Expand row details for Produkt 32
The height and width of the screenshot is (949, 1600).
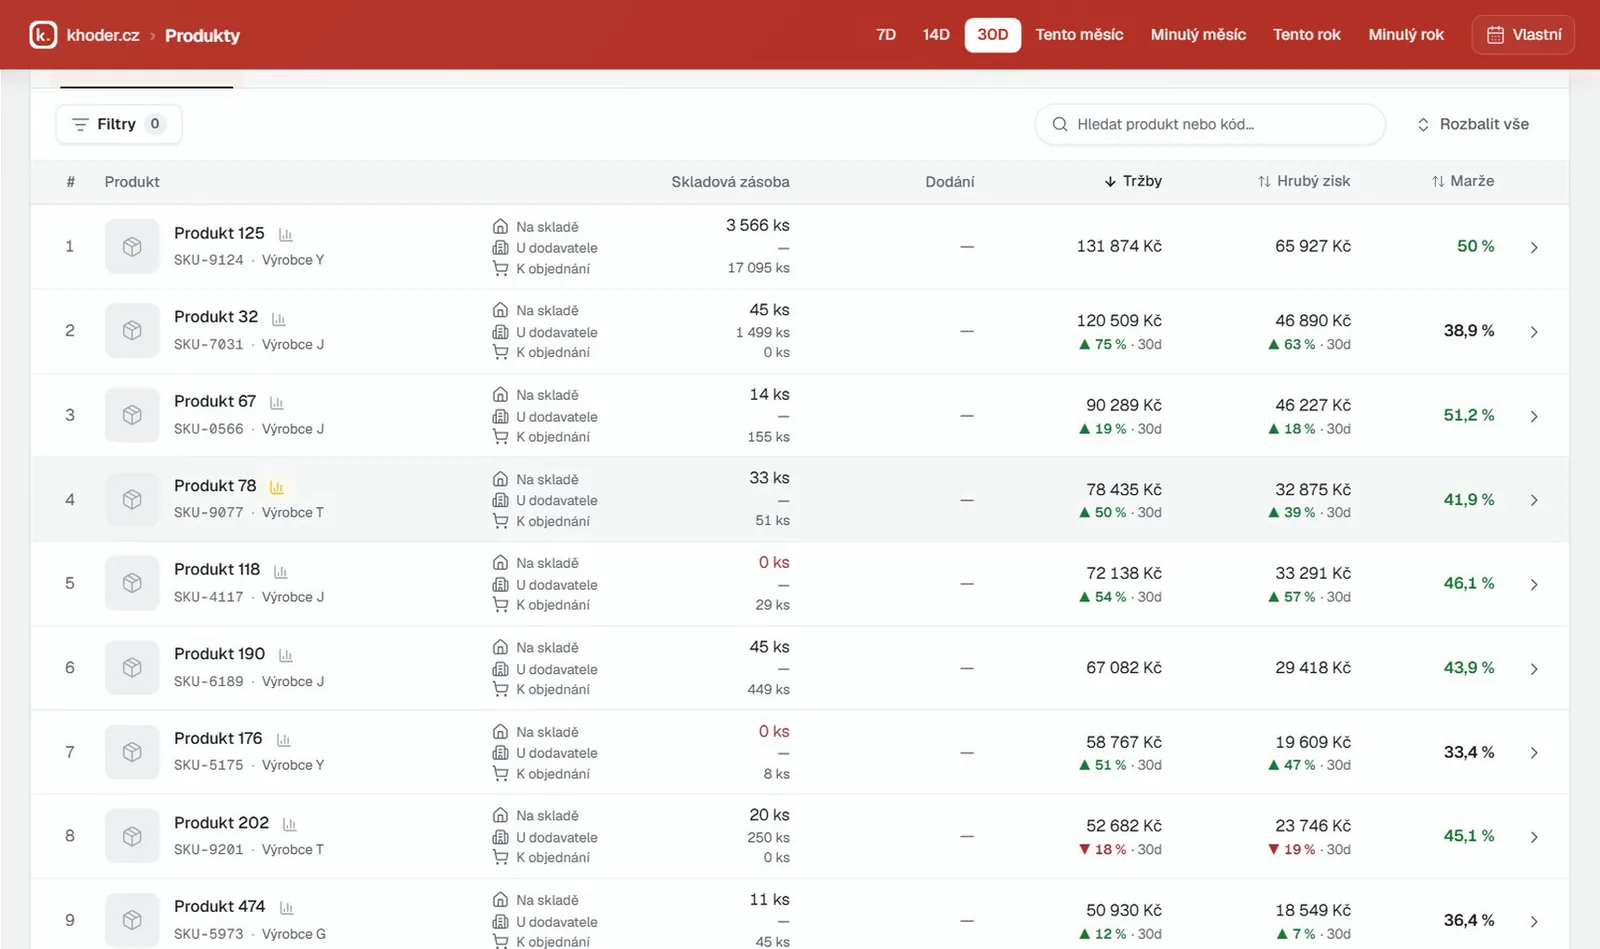1534,331
